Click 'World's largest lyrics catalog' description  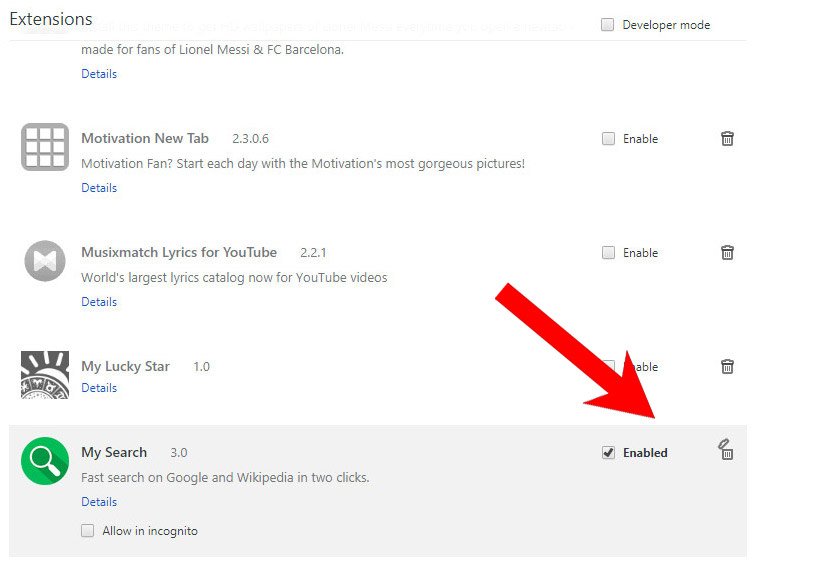click(x=234, y=278)
